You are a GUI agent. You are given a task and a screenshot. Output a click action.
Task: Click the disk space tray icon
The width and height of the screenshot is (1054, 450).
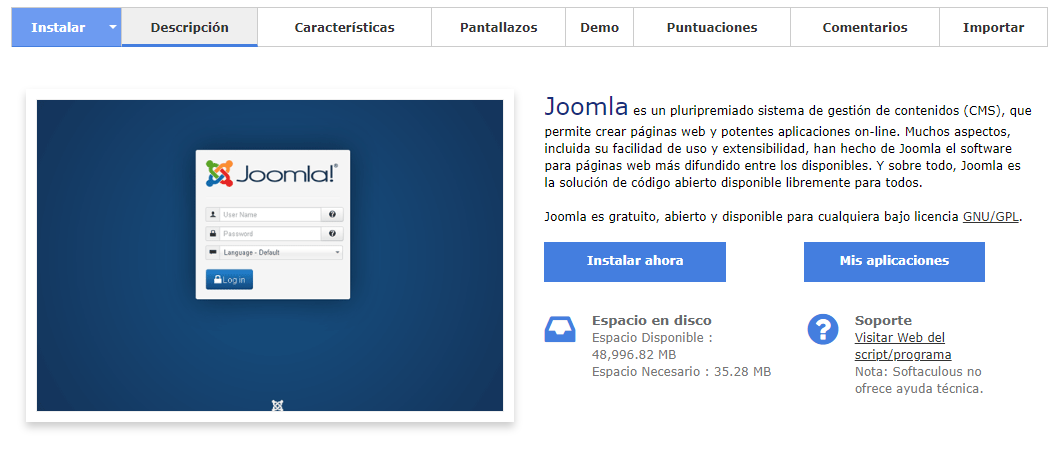(559, 329)
